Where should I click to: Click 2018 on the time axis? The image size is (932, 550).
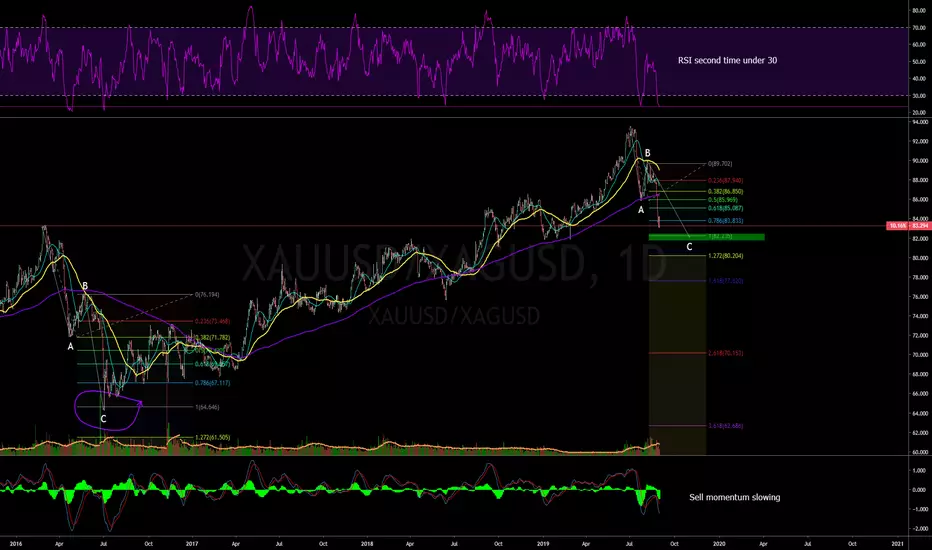[367, 543]
